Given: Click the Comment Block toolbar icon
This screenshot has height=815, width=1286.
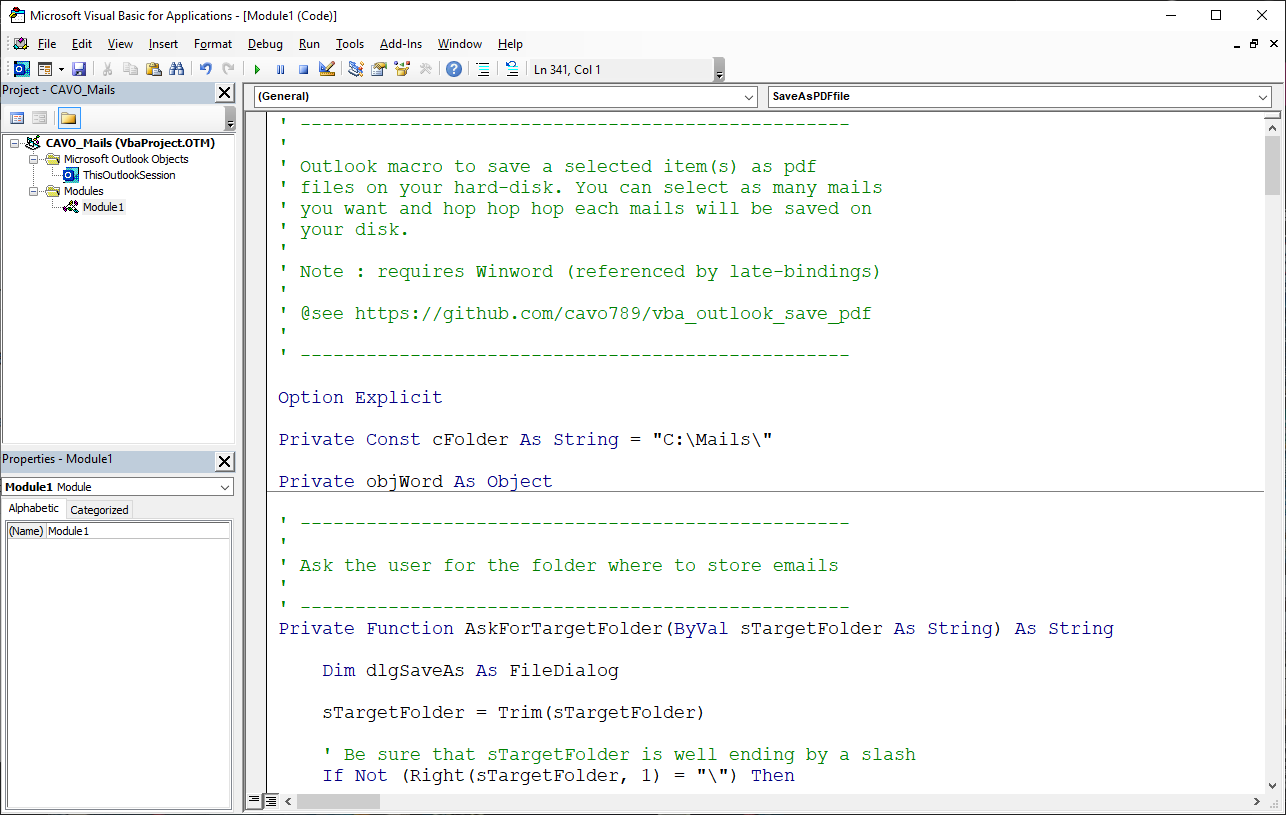Looking at the screenshot, I should [x=483, y=69].
